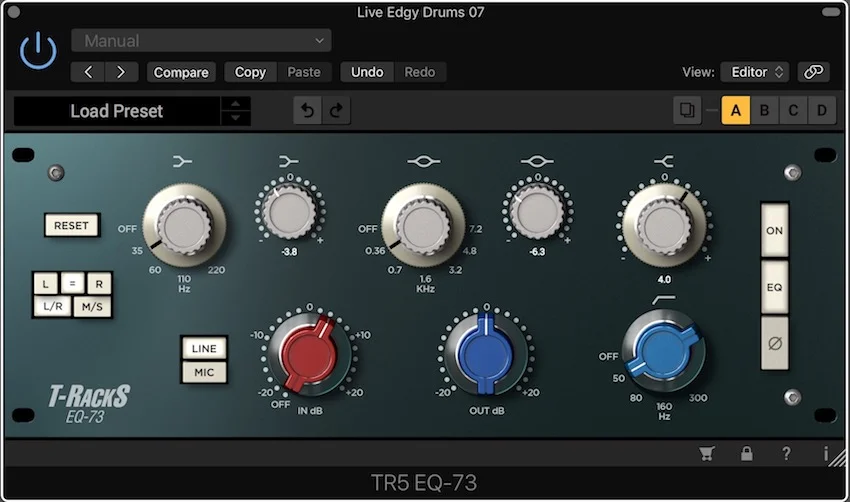Select L channel button
This screenshot has height=502, width=850.
click(x=46, y=284)
